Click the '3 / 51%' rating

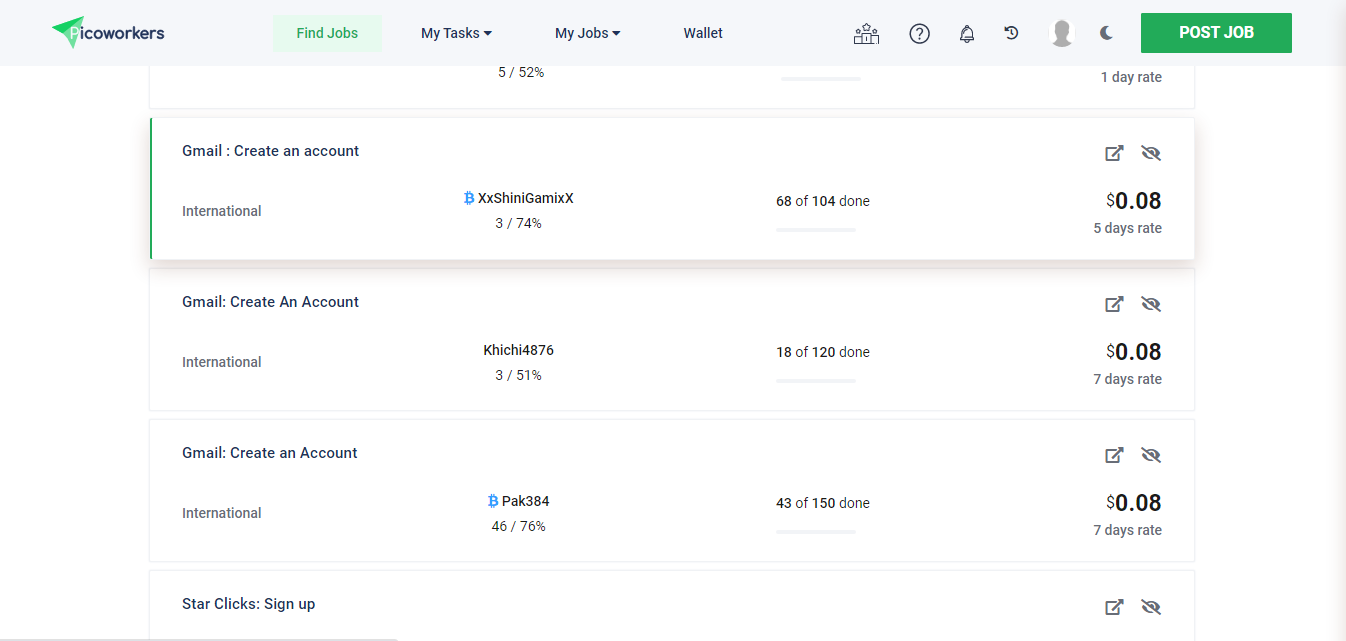[x=518, y=375]
